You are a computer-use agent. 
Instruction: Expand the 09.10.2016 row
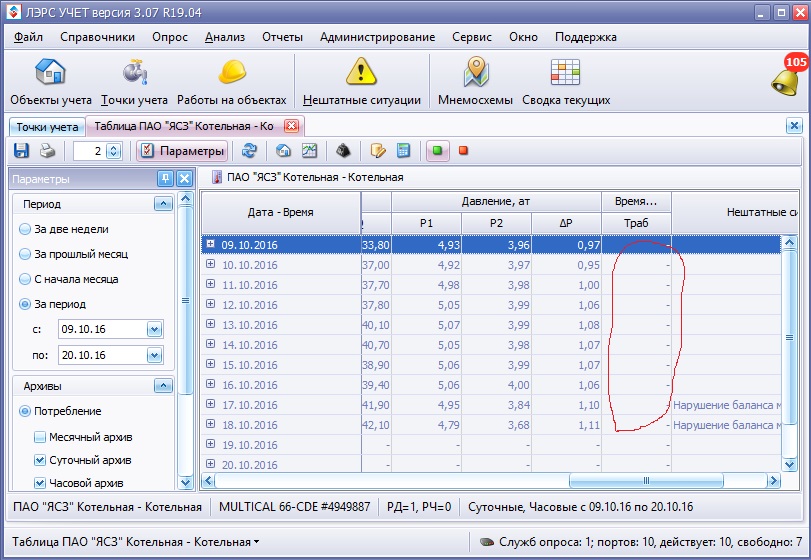[x=211, y=244]
